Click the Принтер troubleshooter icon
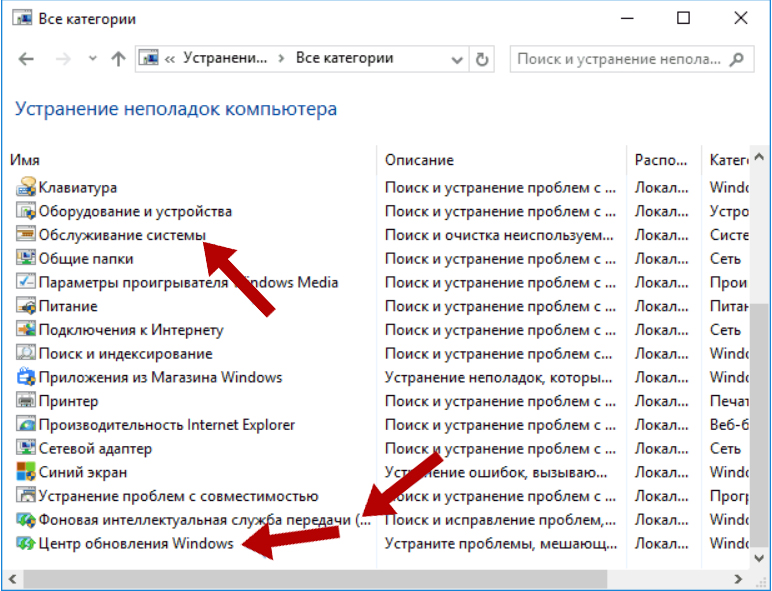Screen dimensions: 772x591 (26, 400)
